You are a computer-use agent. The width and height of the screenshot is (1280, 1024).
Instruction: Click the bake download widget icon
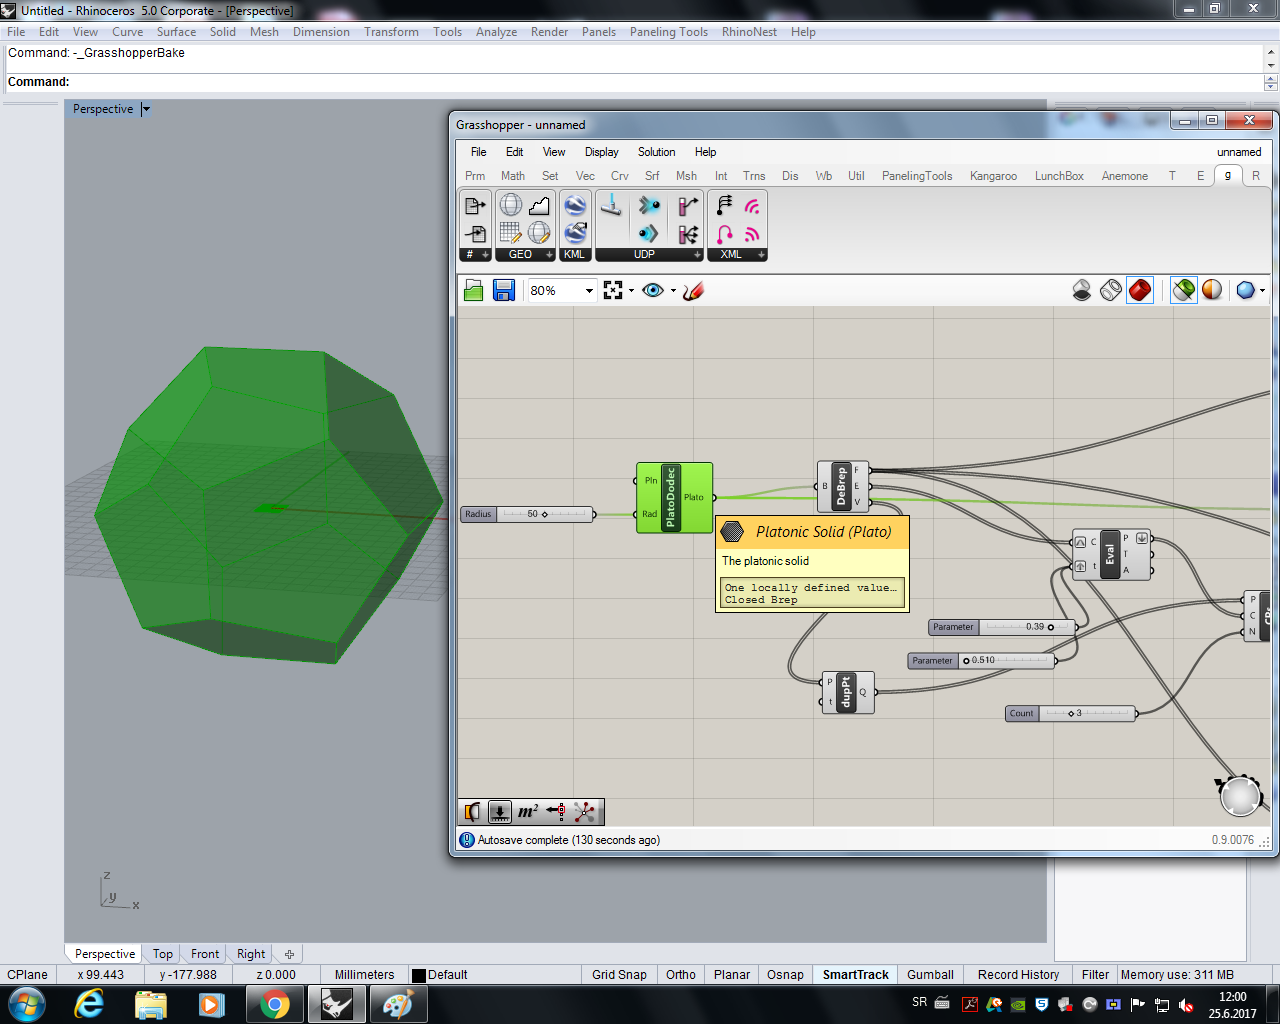tap(500, 811)
